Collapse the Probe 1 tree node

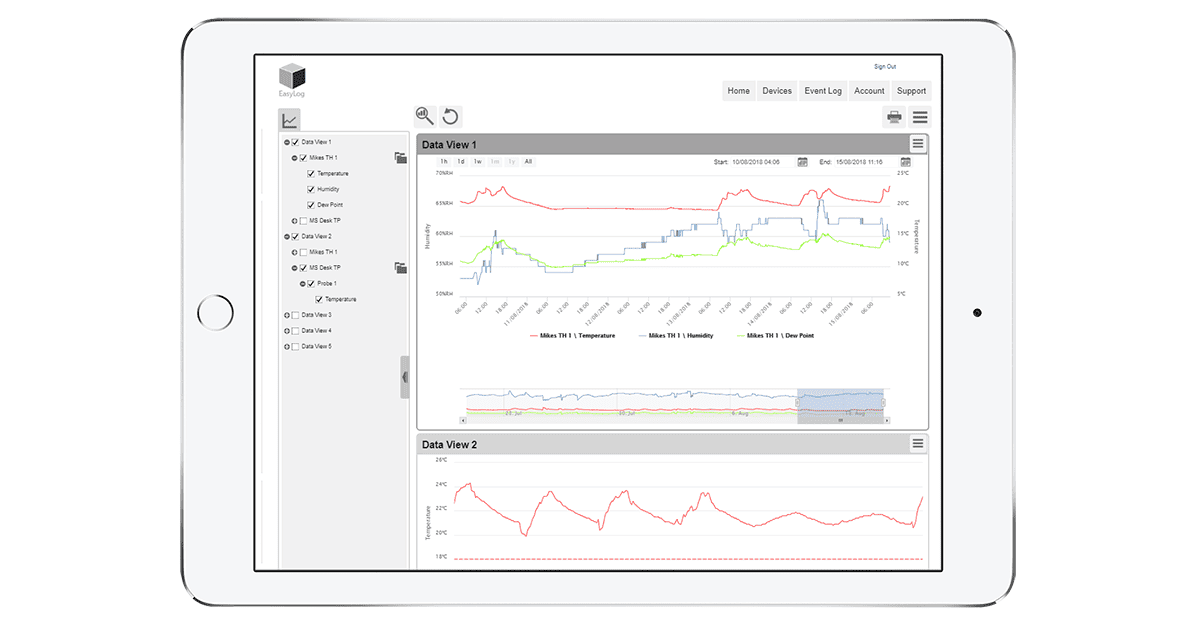[x=303, y=284]
